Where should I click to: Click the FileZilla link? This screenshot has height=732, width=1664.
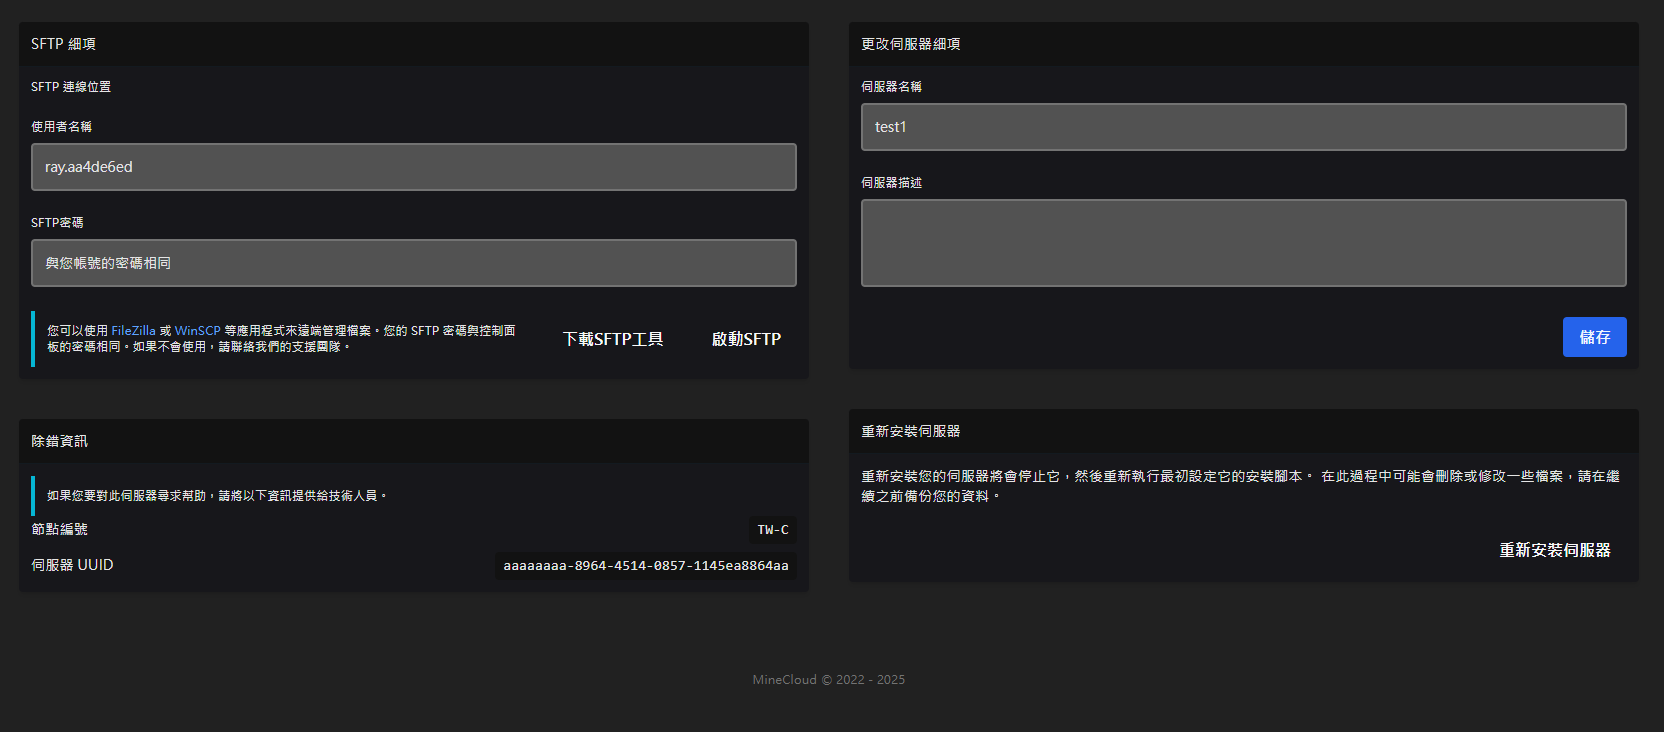click(x=133, y=331)
